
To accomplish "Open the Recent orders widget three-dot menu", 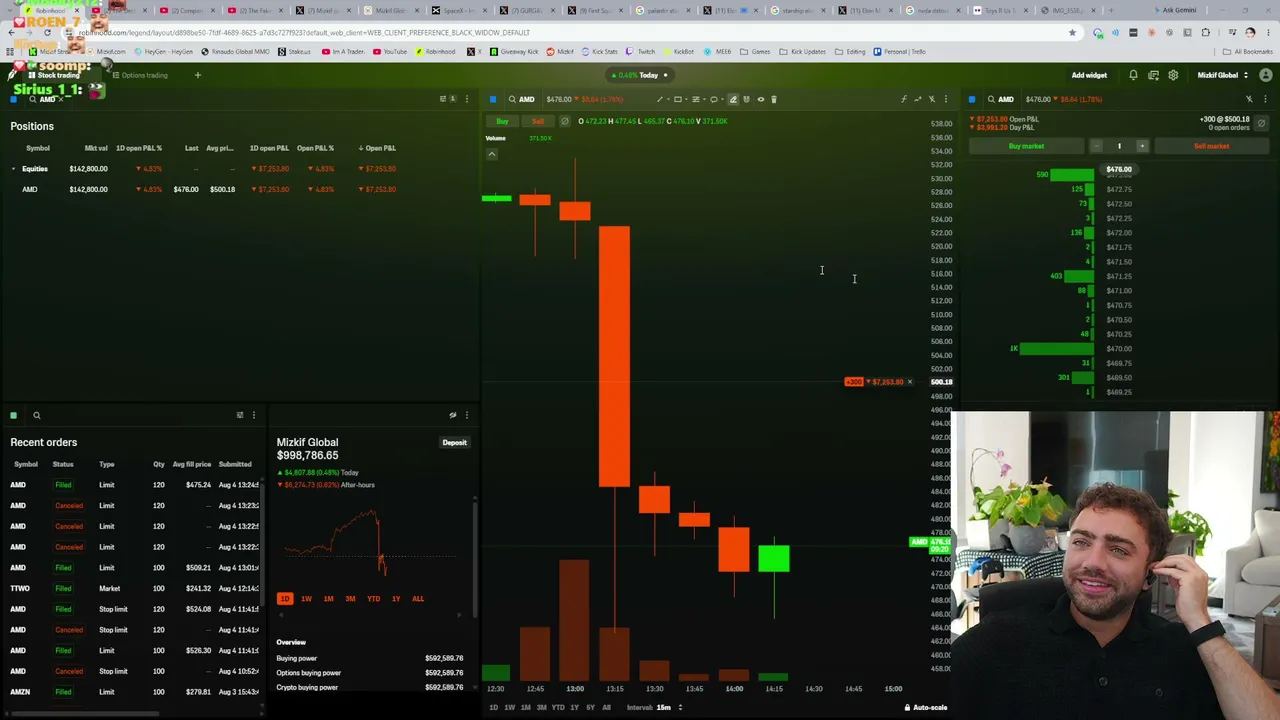I will [x=253, y=415].
